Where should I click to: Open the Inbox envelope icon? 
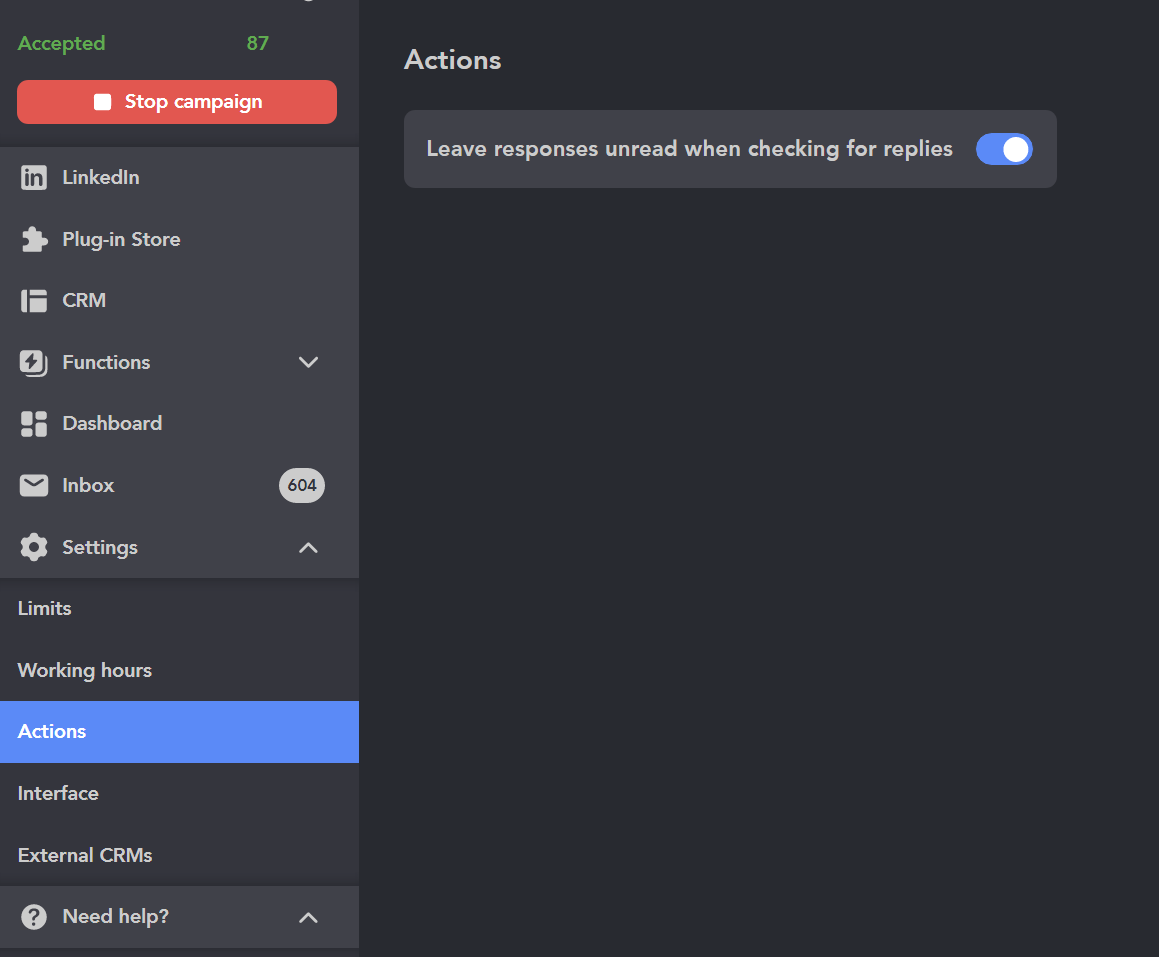[x=33, y=485]
